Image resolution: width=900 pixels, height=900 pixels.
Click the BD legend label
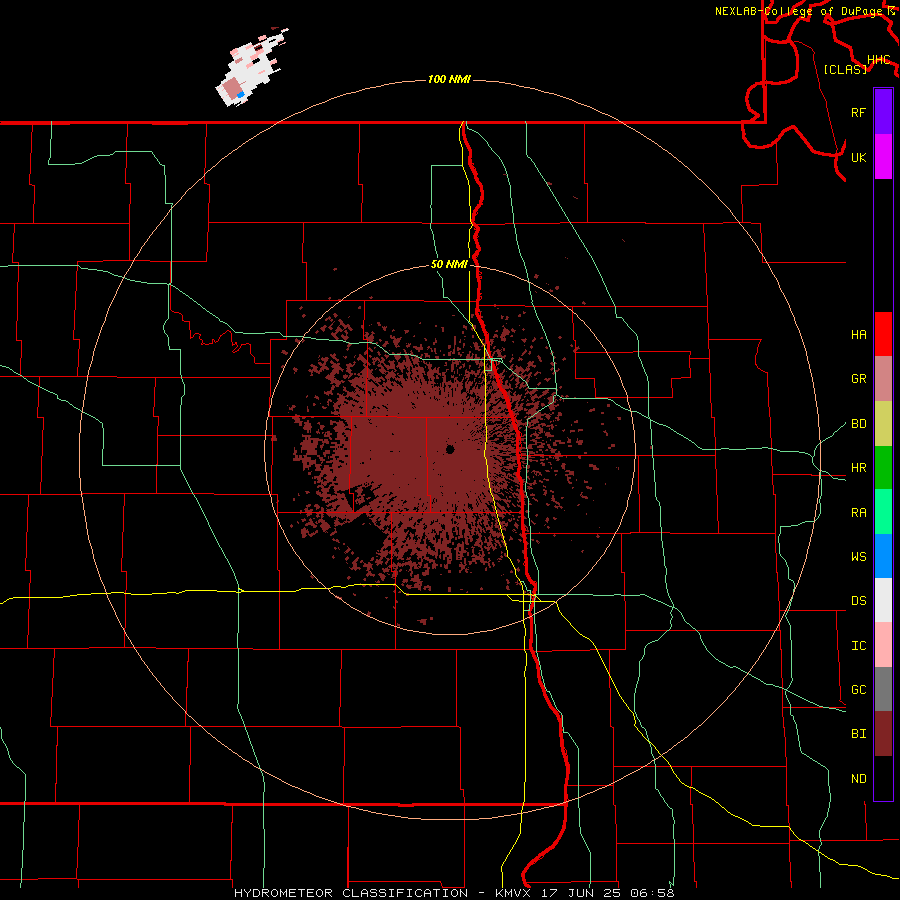click(x=858, y=424)
